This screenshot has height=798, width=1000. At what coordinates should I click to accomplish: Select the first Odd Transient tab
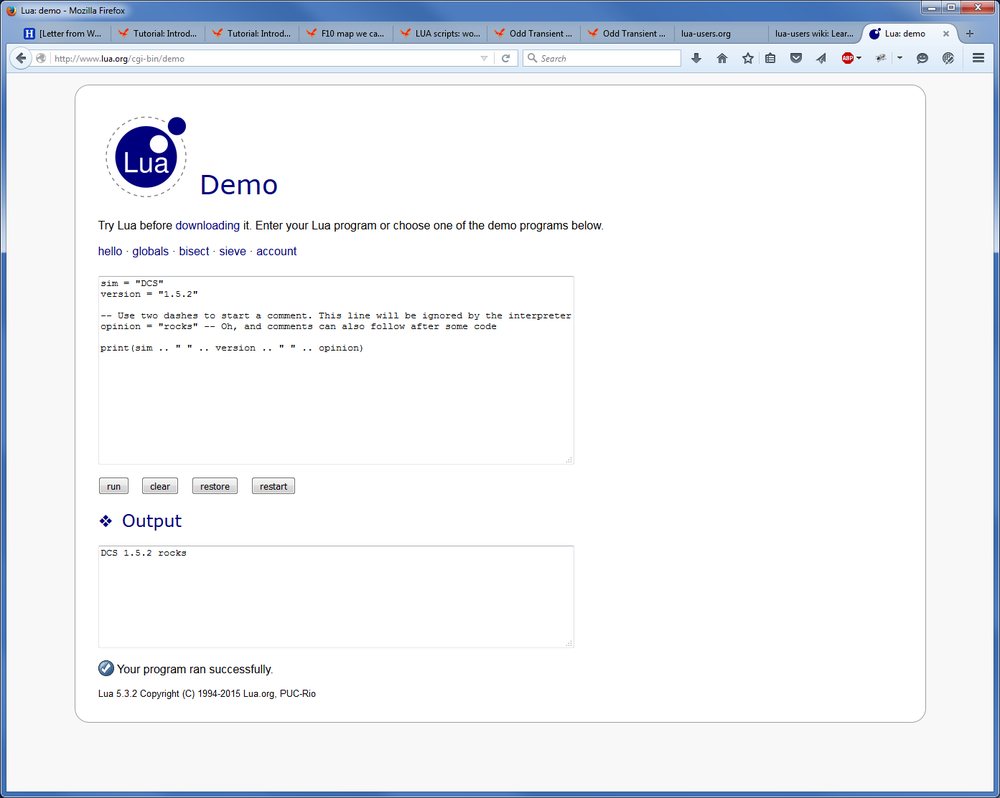pyautogui.click(x=534, y=33)
